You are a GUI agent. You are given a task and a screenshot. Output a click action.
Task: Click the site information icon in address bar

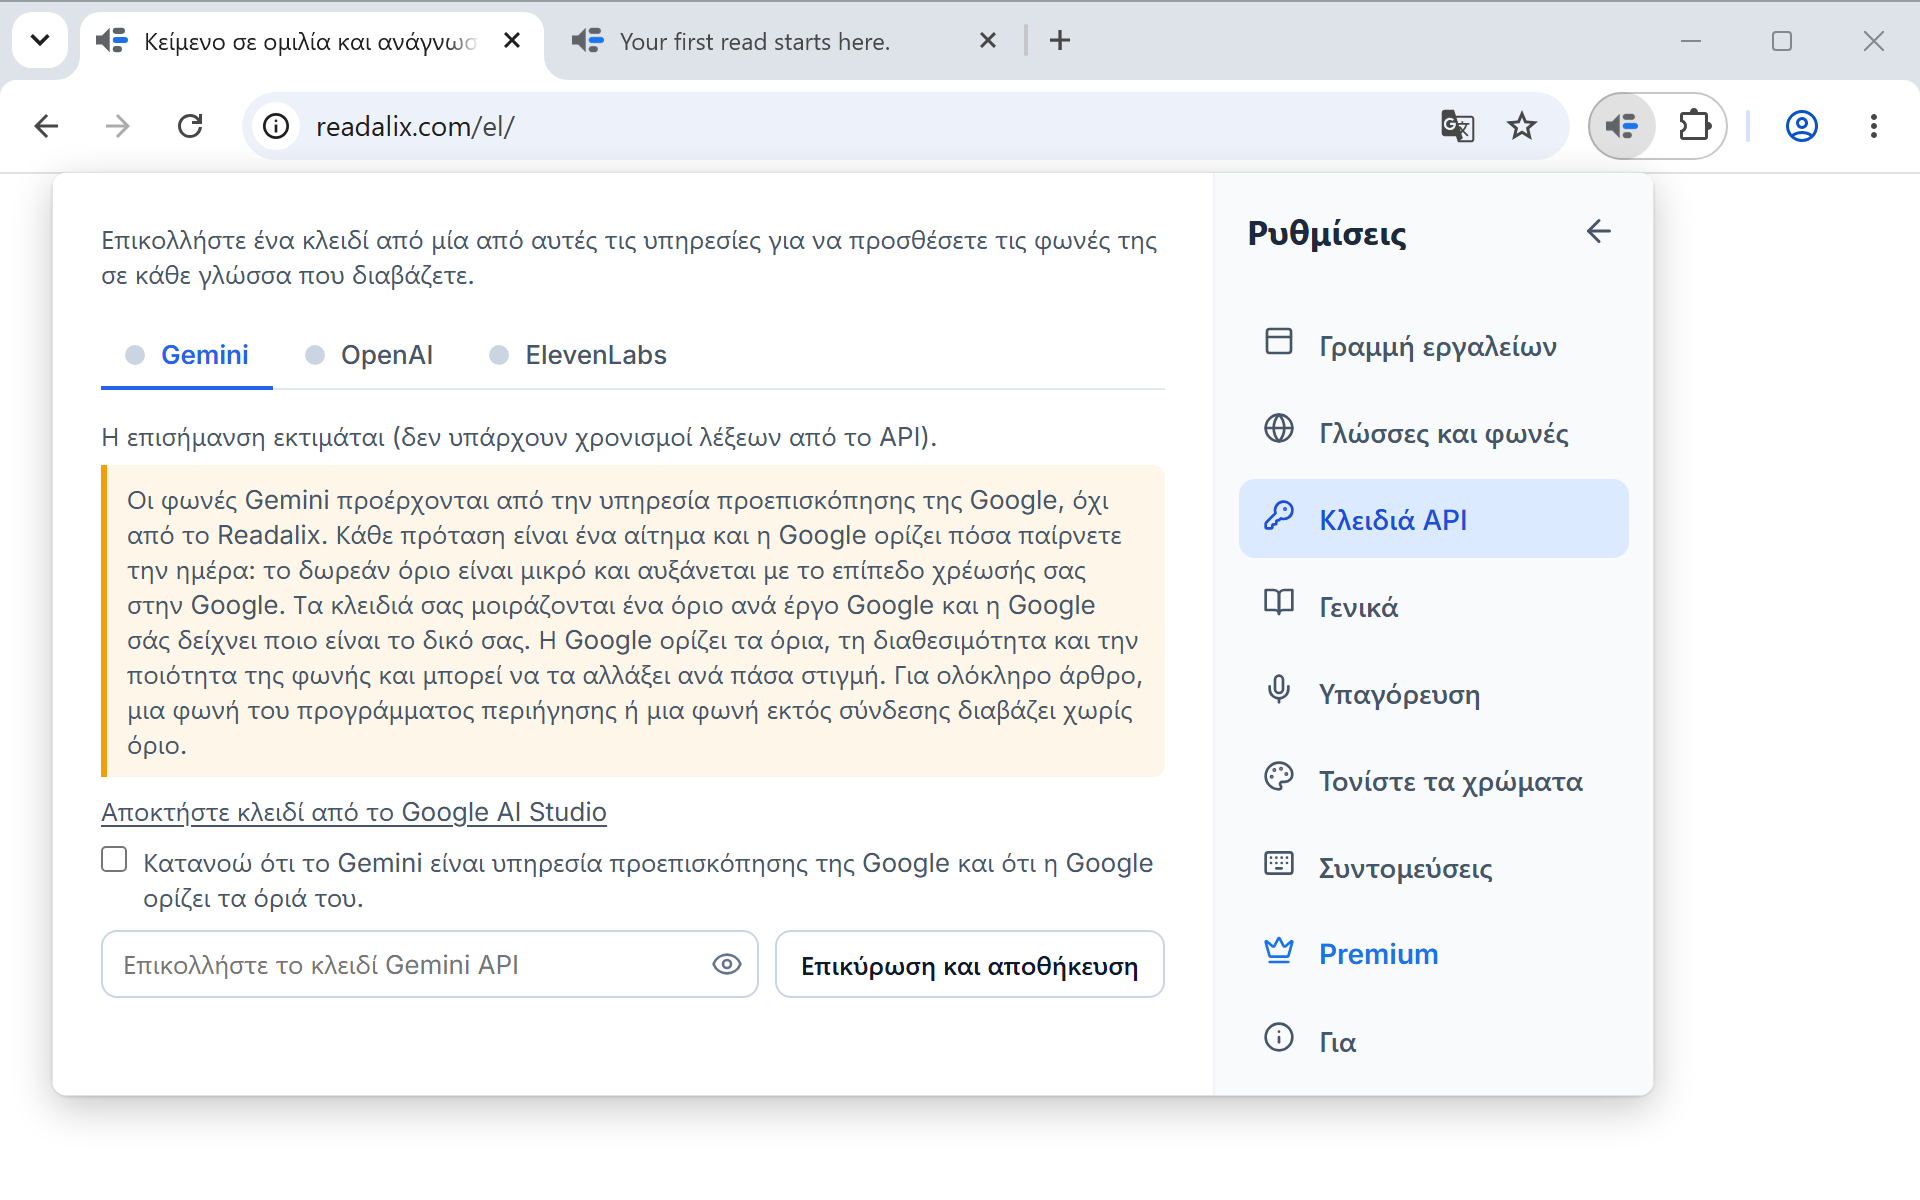point(276,126)
